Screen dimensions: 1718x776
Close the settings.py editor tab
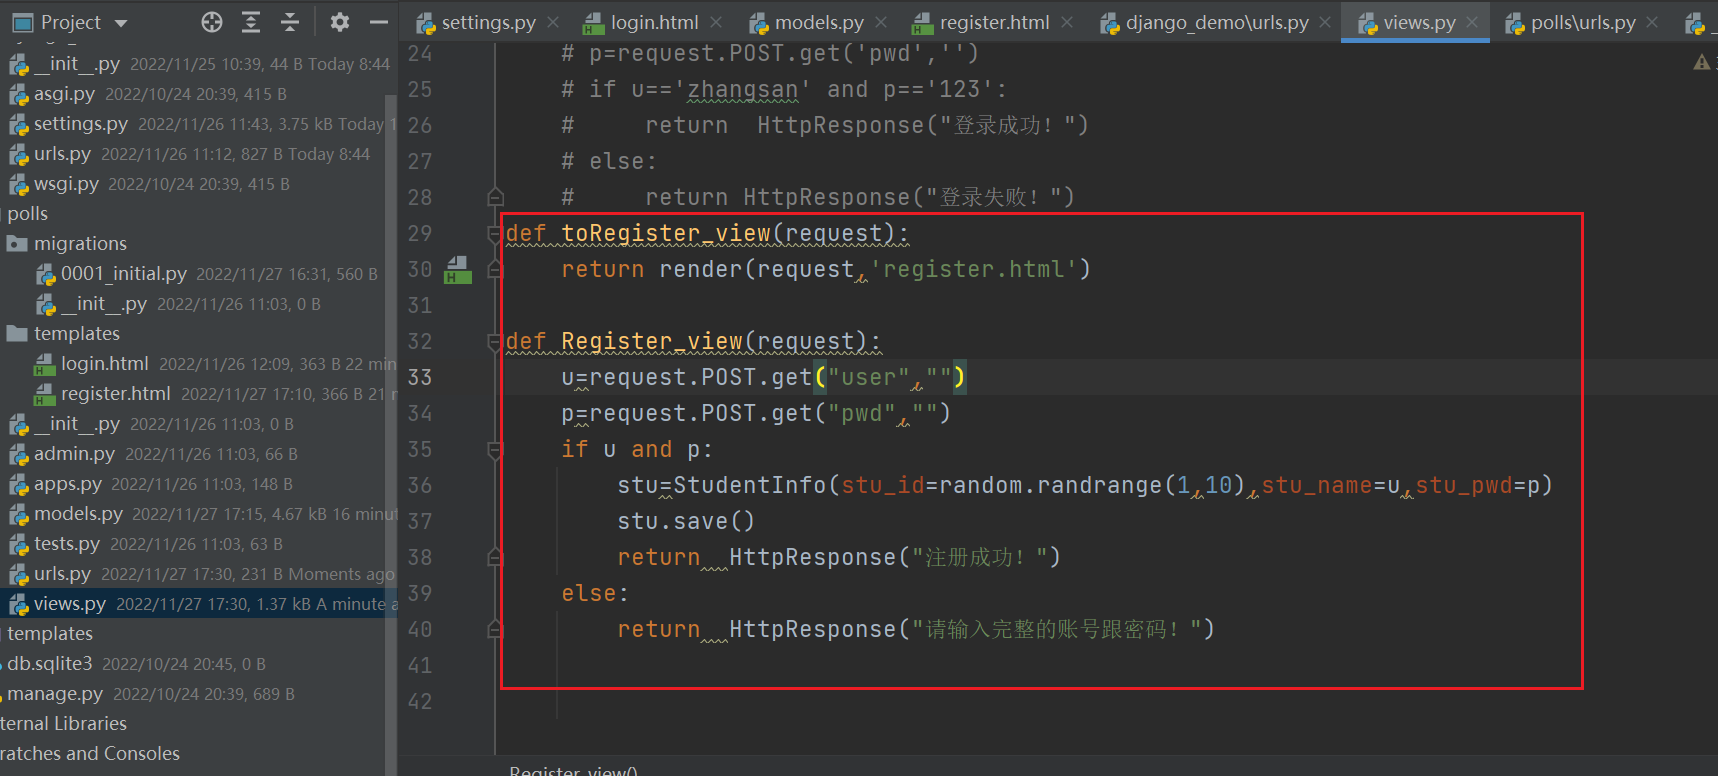pyautogui.click(x=553, y=22)
